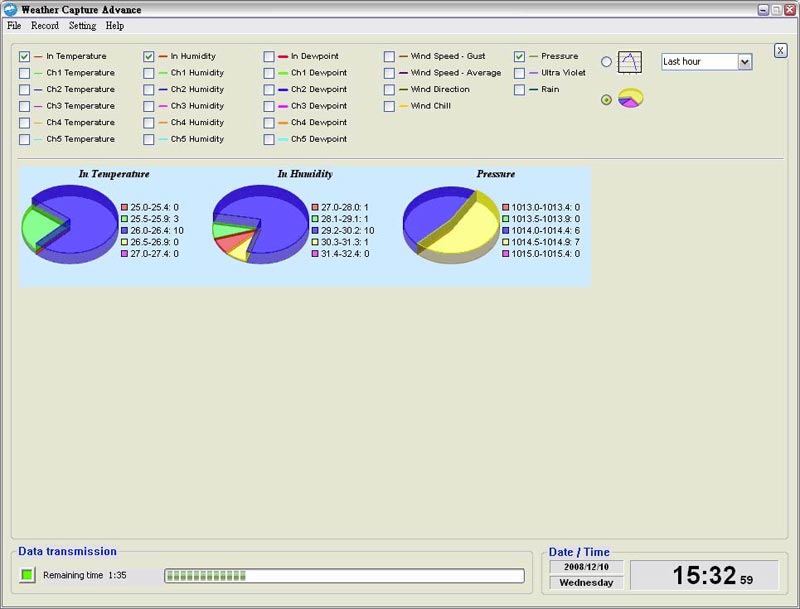
Task: Enable the Ch3 Humidity checkbox
Action: tap(148, 106)
